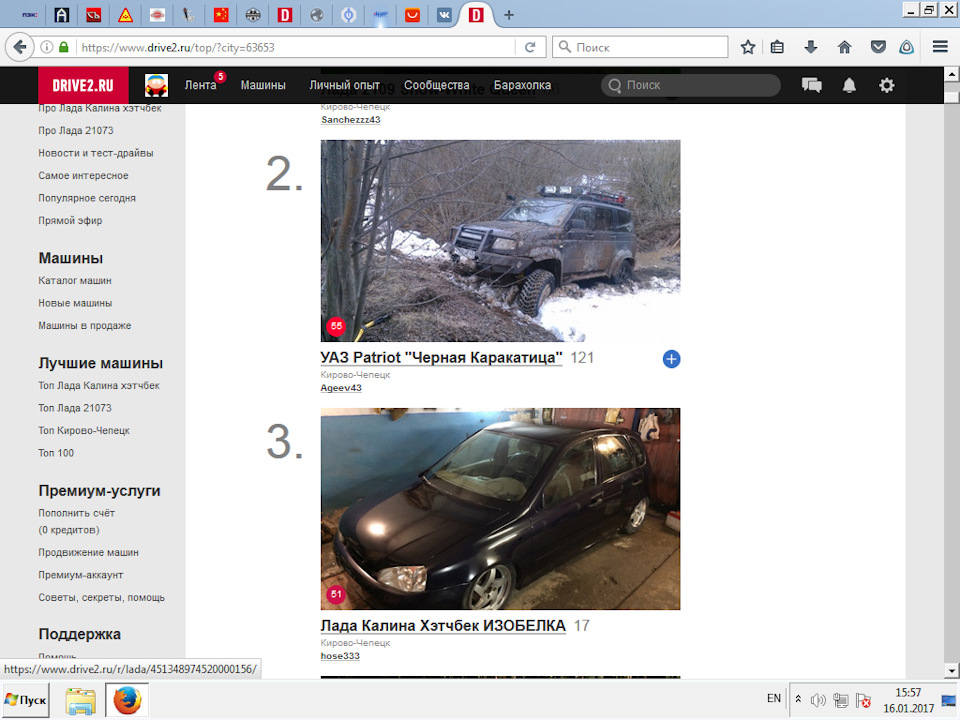Open the messages chat icon
This screenshot has width=960, height=720.
click(812, 85)
